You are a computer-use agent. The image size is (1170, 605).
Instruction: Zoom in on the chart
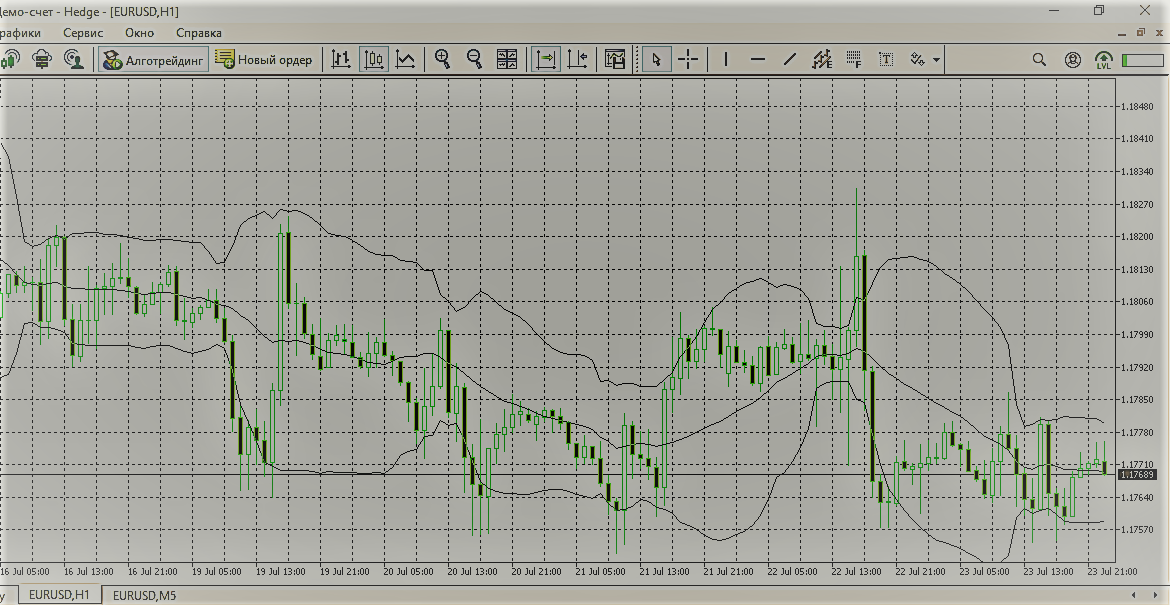click(x=442, y=59)
